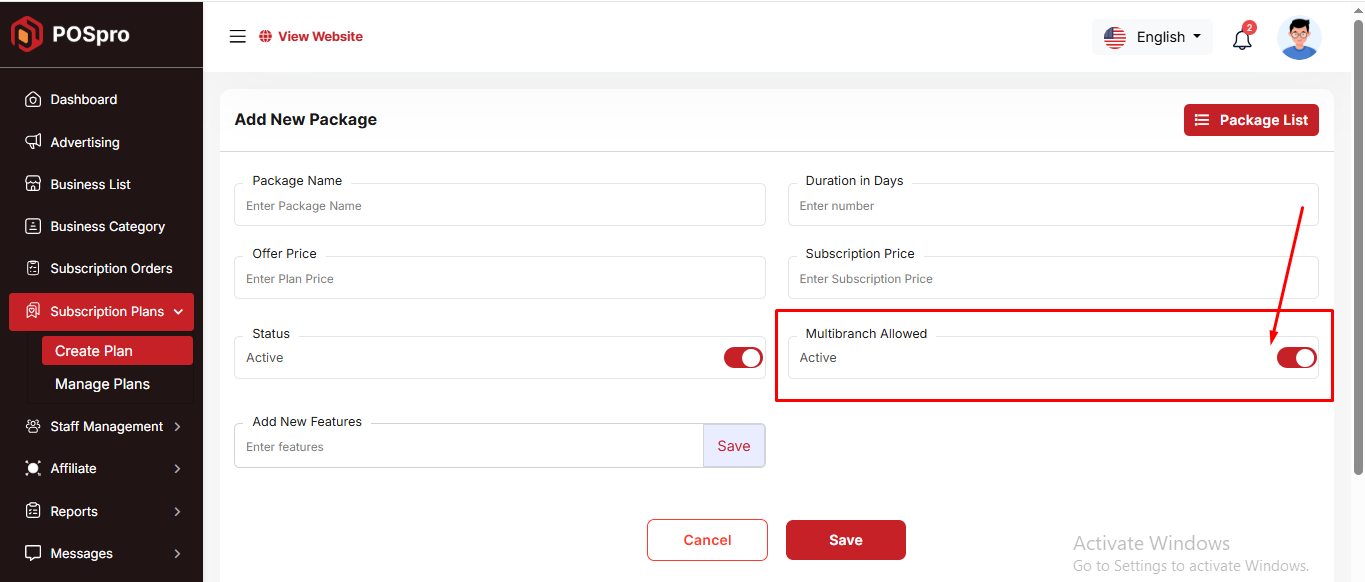This screenshot has height=582, width=1365.
Task: Click the hamburger menu icon
Action: tap(237, 37)
